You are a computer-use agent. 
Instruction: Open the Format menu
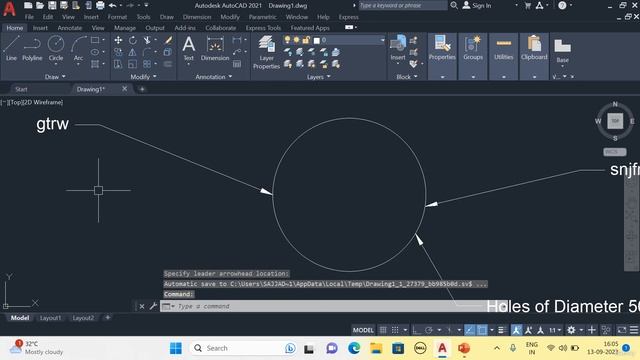[x=118, y=17]
